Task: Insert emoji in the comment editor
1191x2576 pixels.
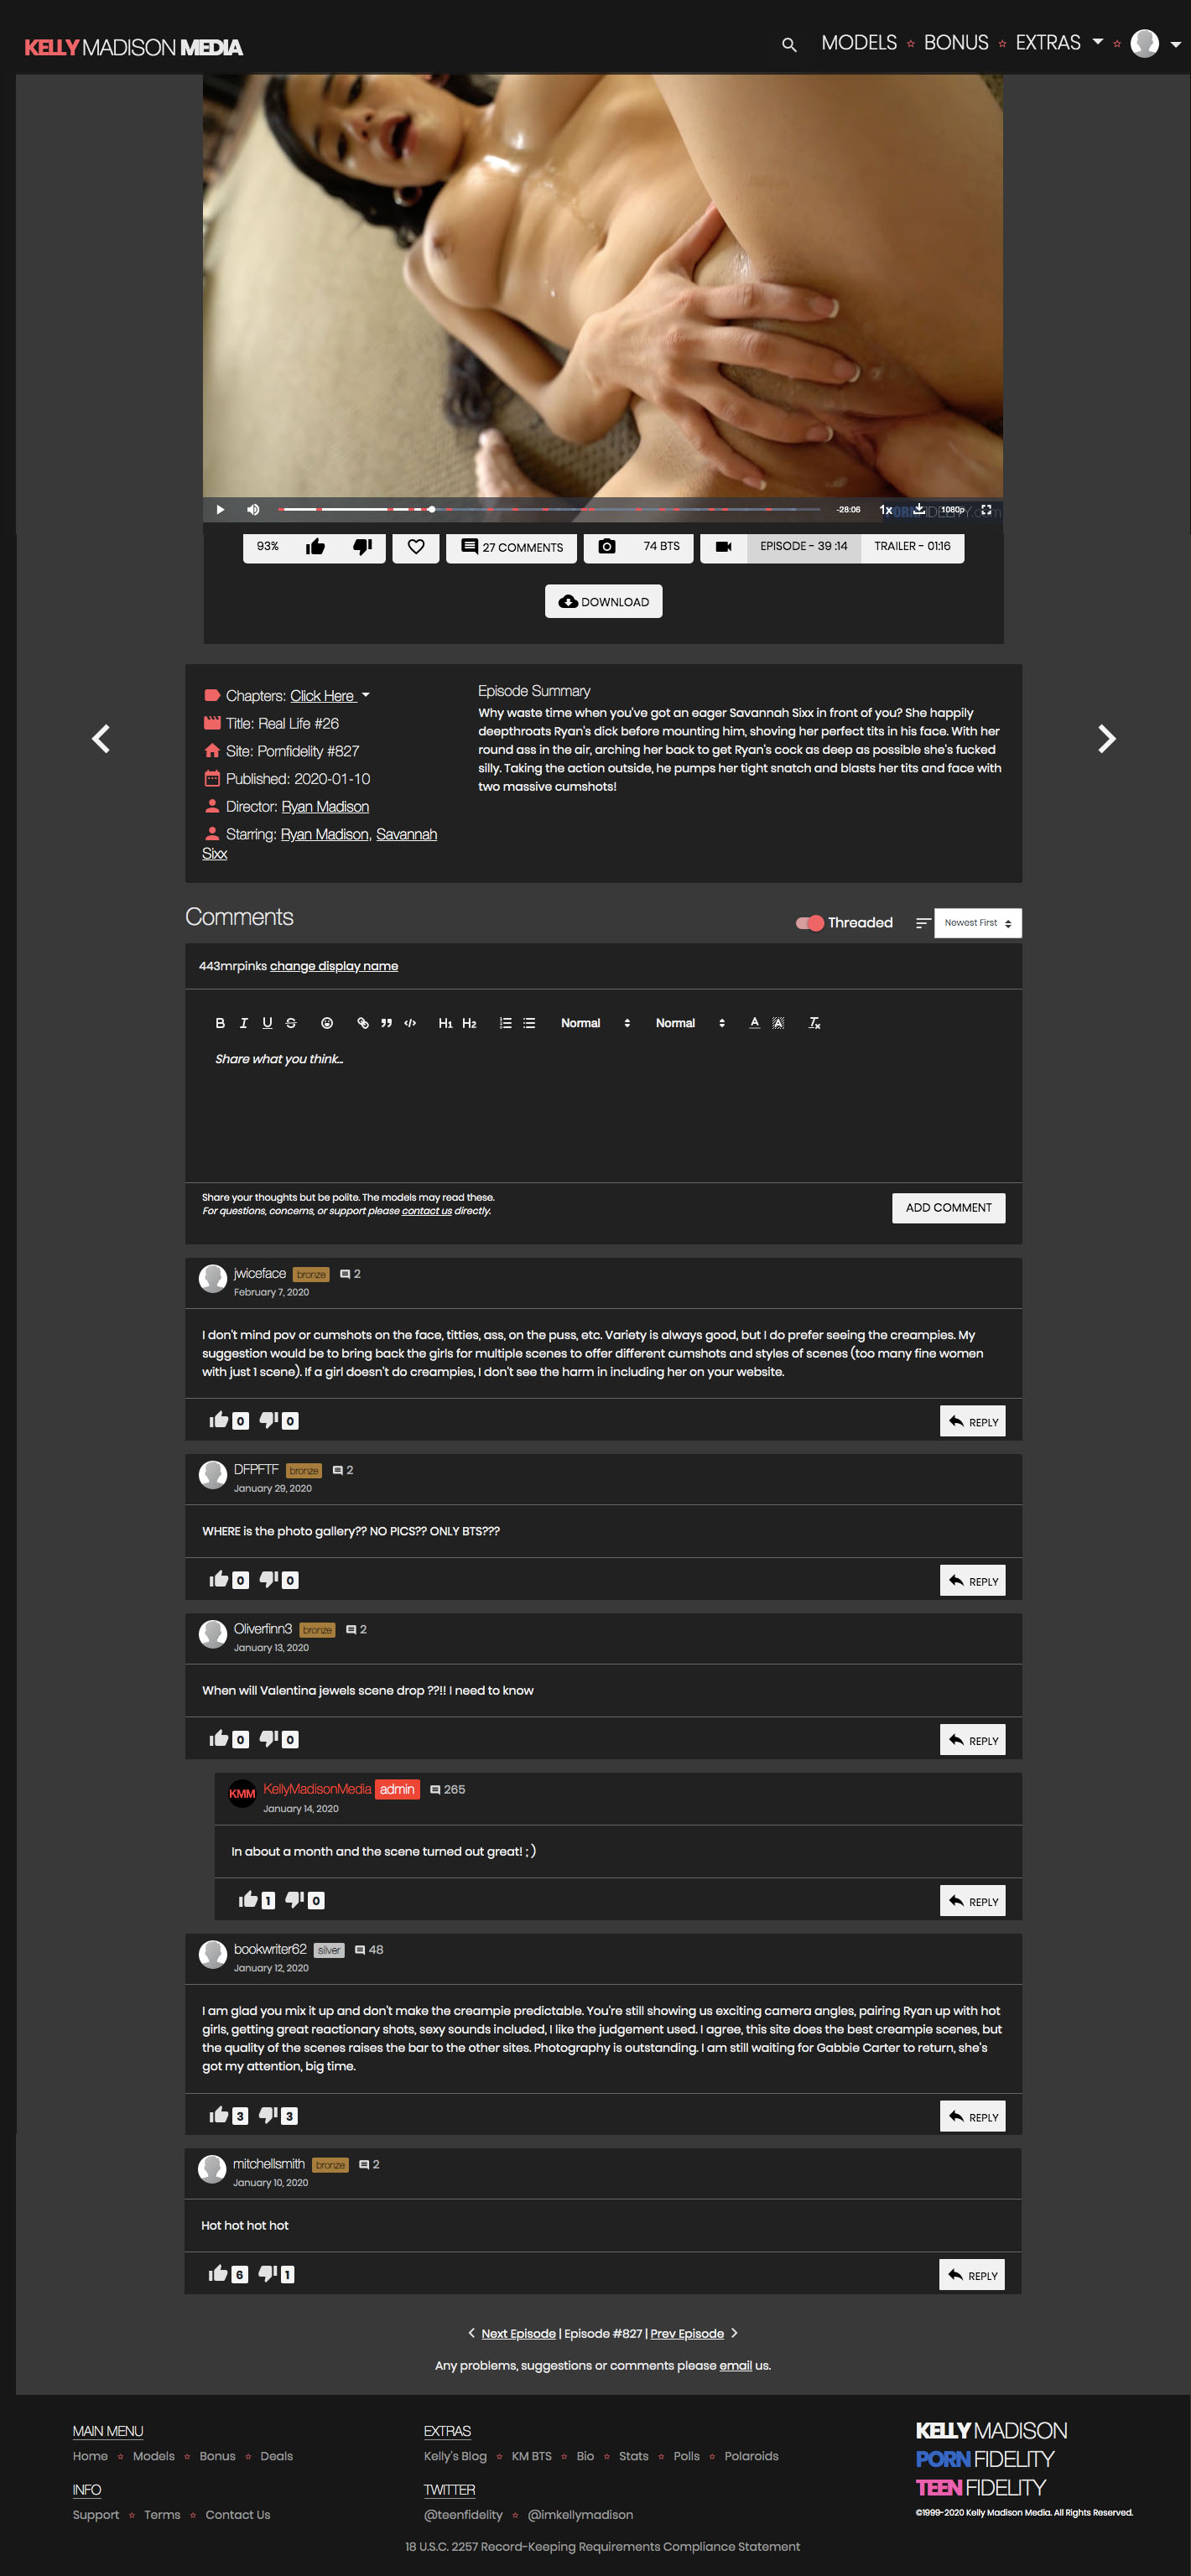Action: click(327, 1023)
